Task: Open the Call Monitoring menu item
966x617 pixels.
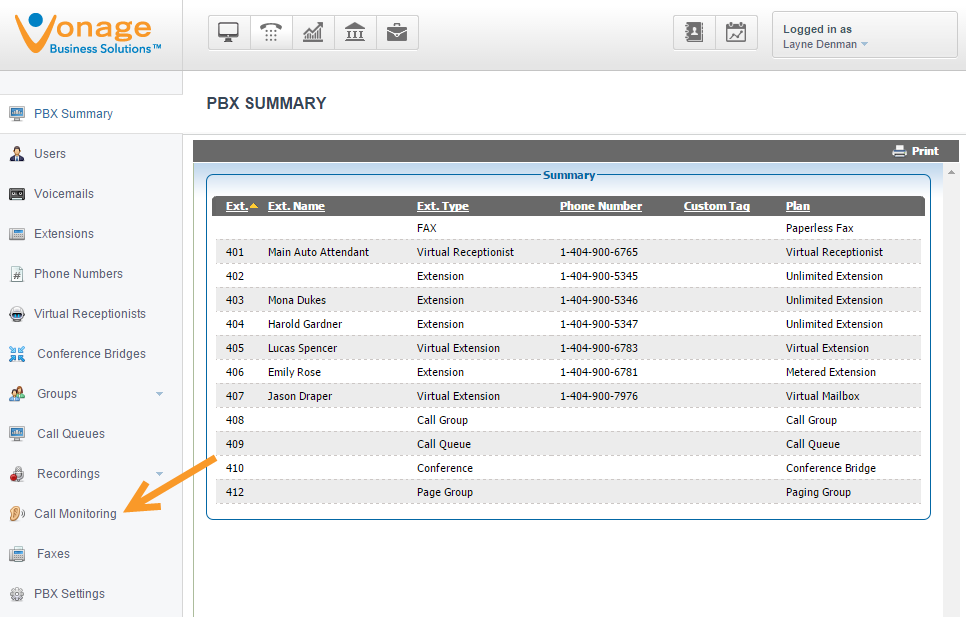Action: 75,514
